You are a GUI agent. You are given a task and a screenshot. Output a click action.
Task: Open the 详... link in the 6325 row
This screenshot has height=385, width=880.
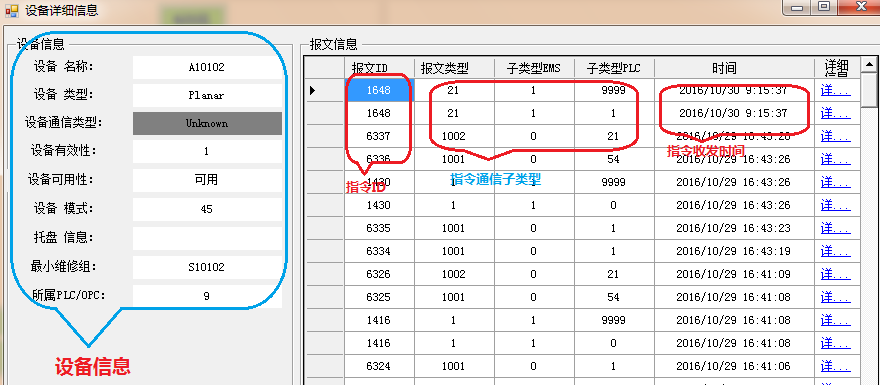tap(835, 297)
